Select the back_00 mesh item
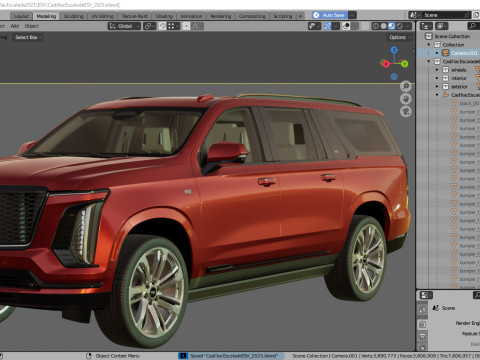480x360 pixels. [469, 103]
